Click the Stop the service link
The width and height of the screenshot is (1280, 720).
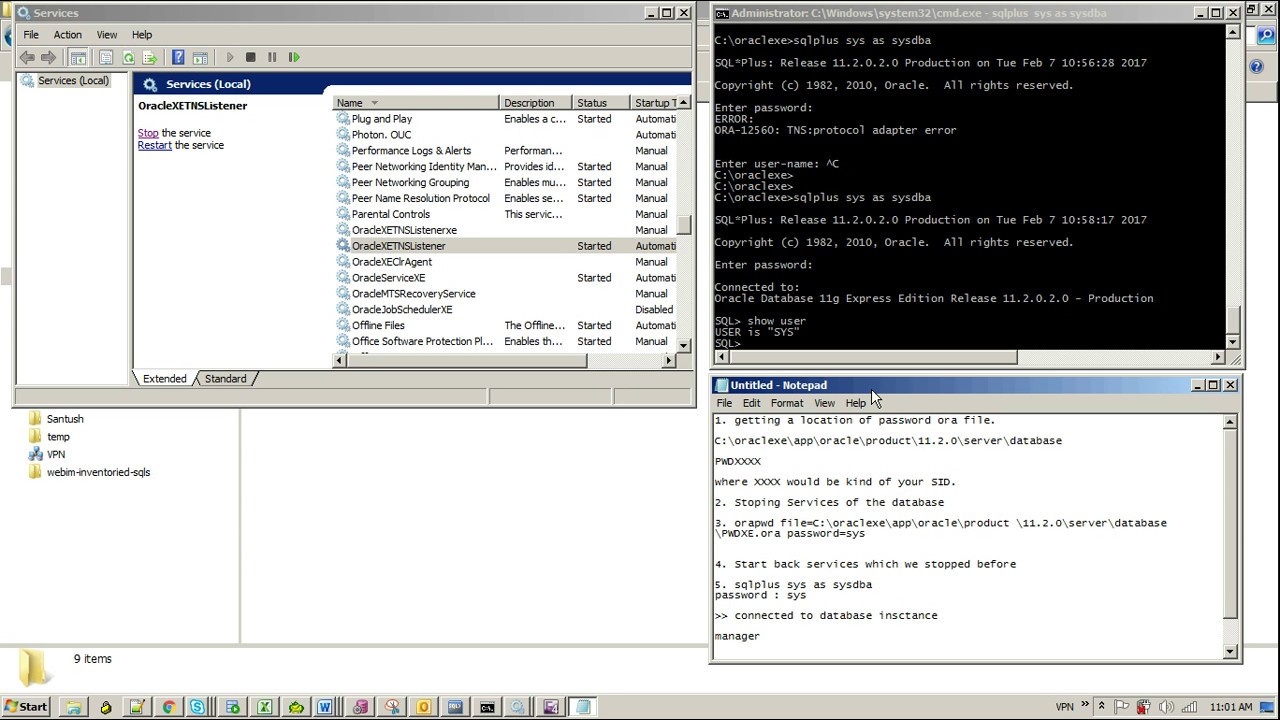click(148, 133)
